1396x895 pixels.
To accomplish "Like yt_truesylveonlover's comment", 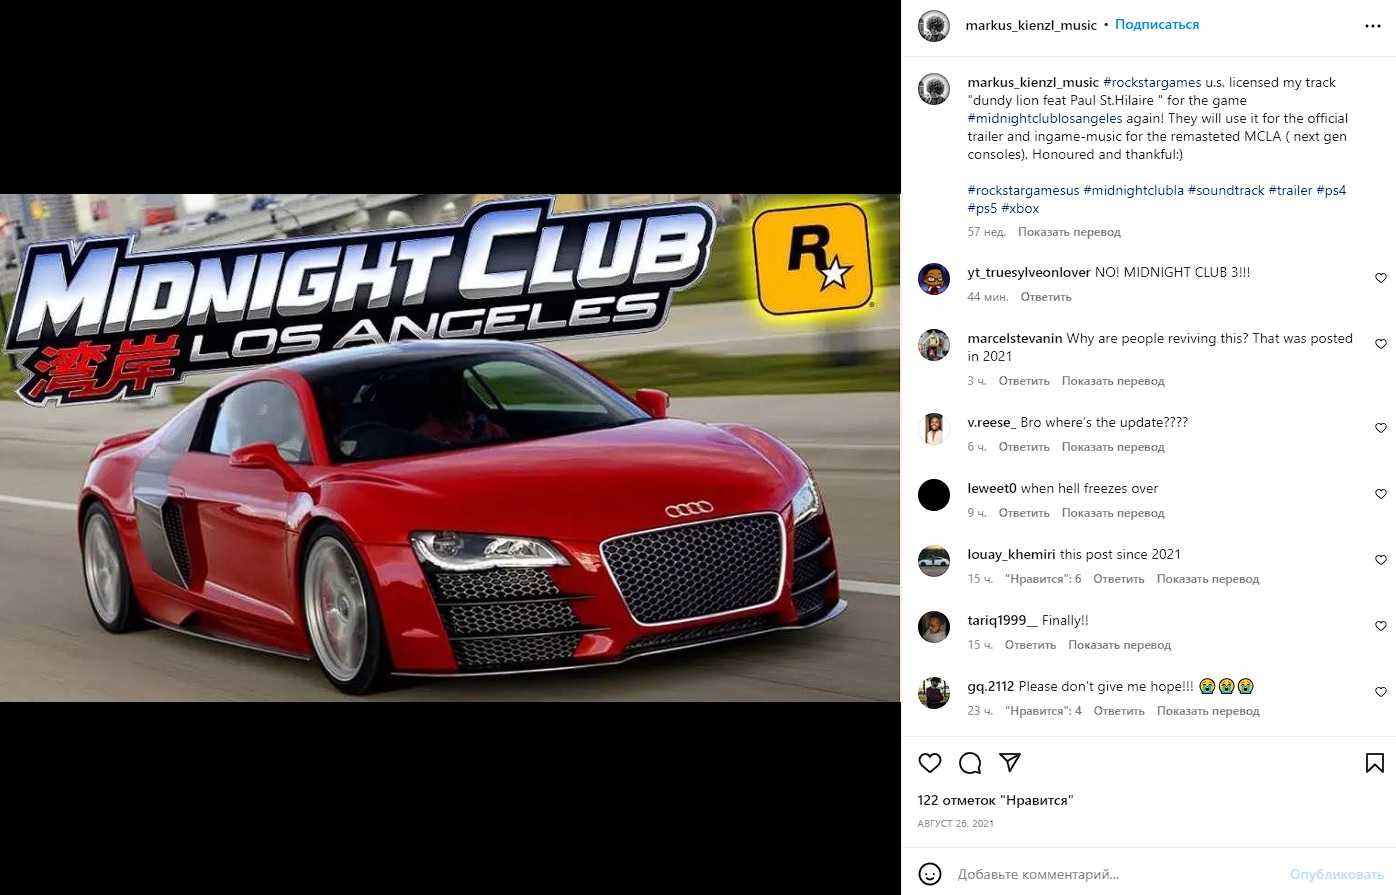I will (1381, 278).
